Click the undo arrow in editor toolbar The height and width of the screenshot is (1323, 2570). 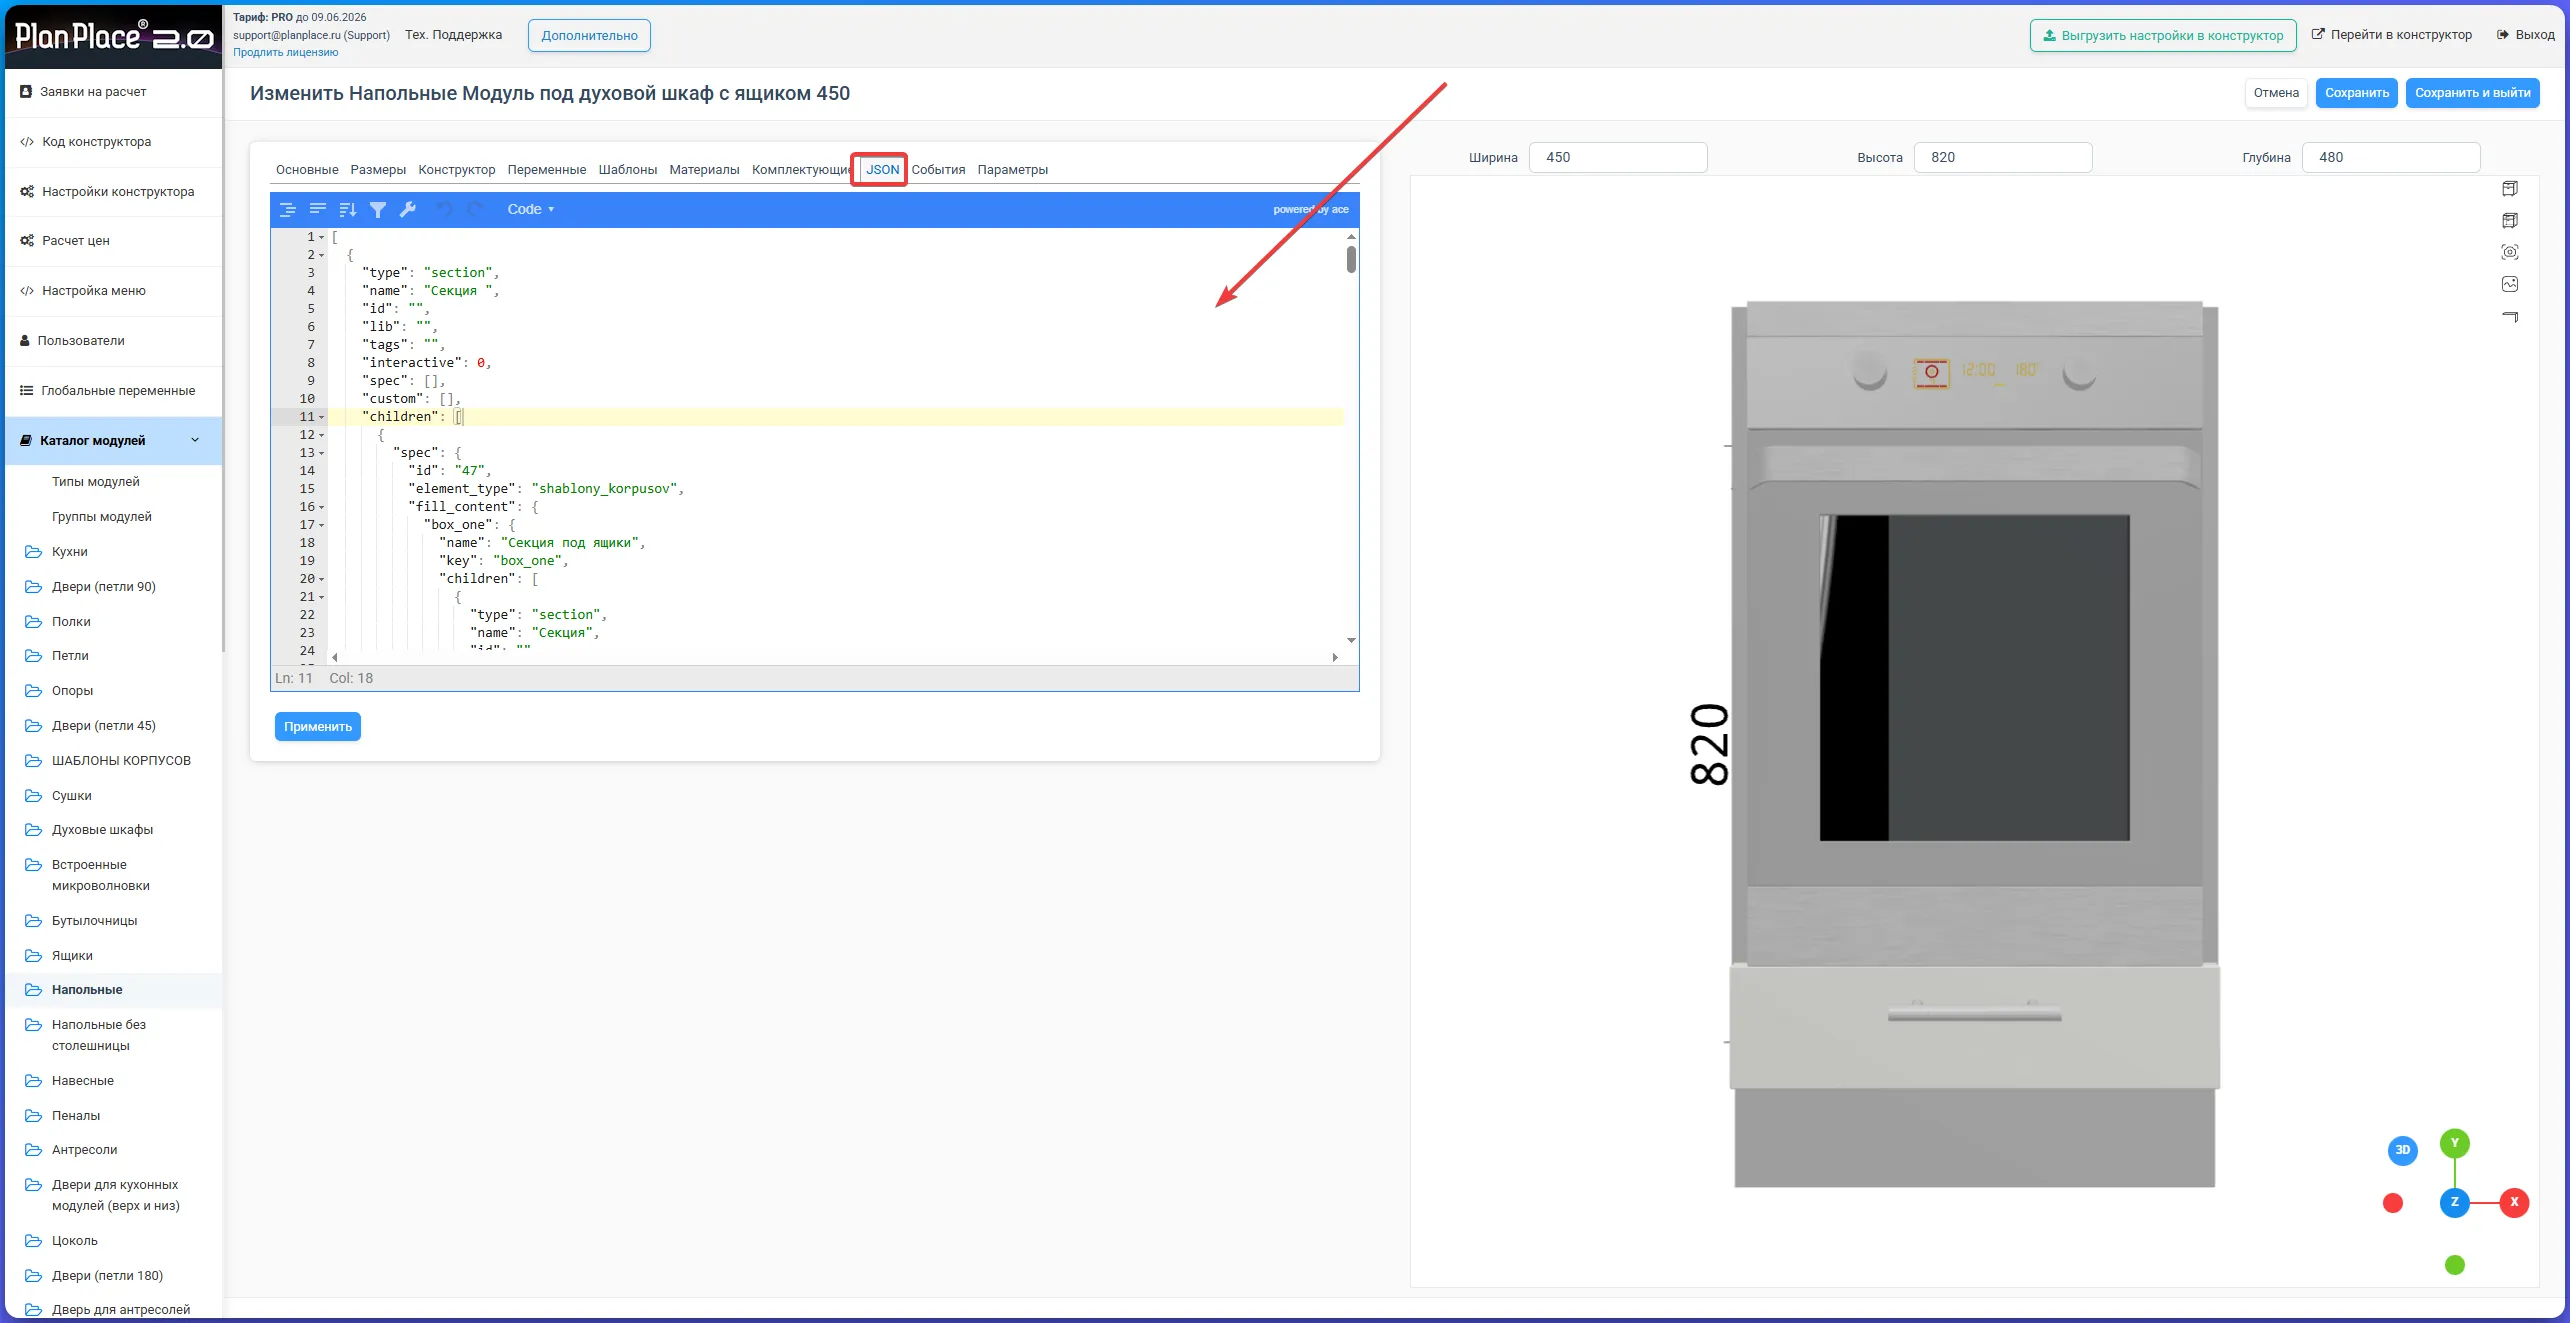tap(445, 209)
